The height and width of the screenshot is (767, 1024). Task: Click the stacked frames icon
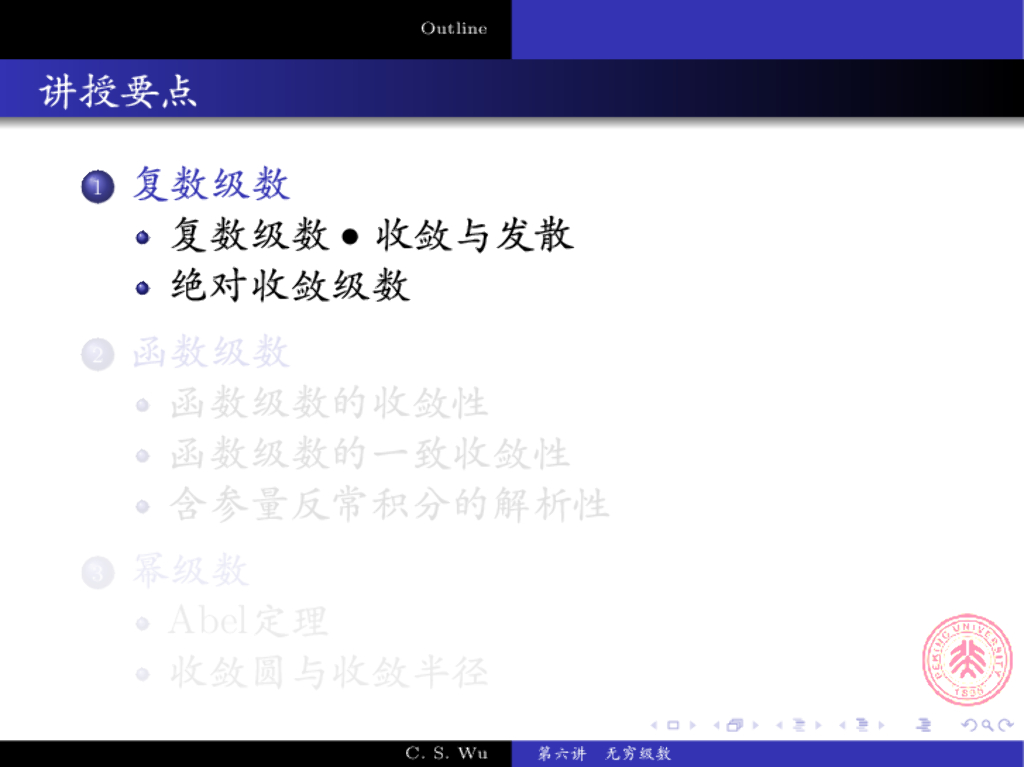[x=735, y=725]
